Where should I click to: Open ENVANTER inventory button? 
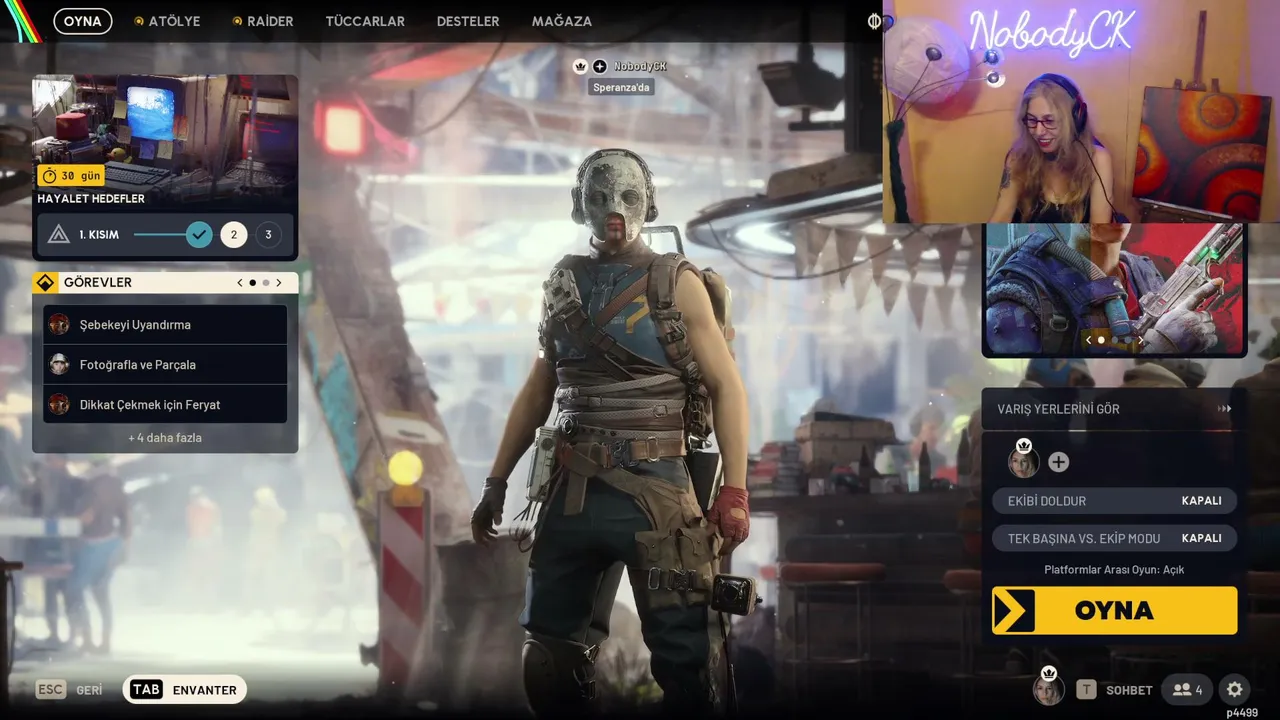pyautogui.click(x=185, y=689)
